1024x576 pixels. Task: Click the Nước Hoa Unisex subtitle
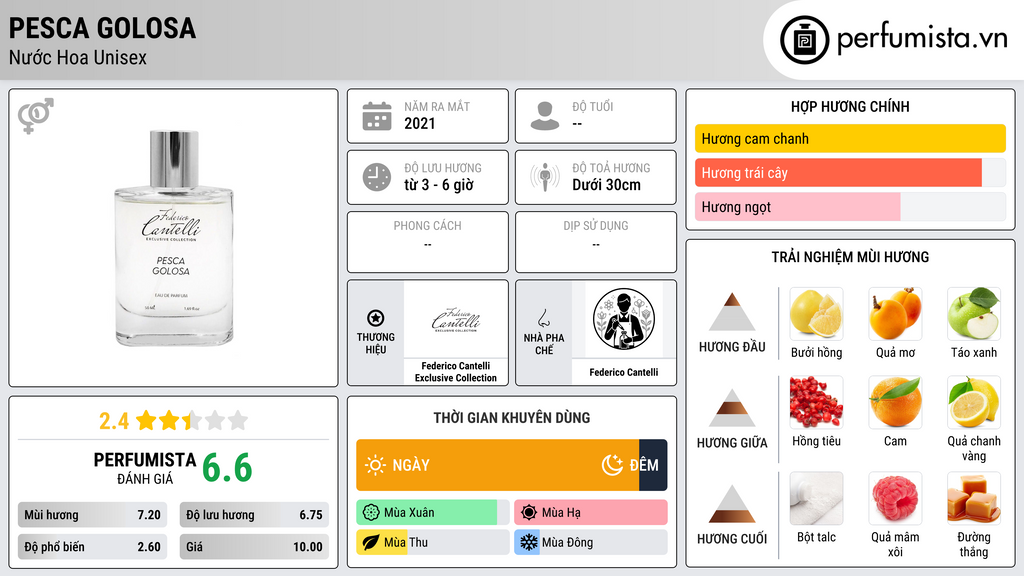[78, 57]
